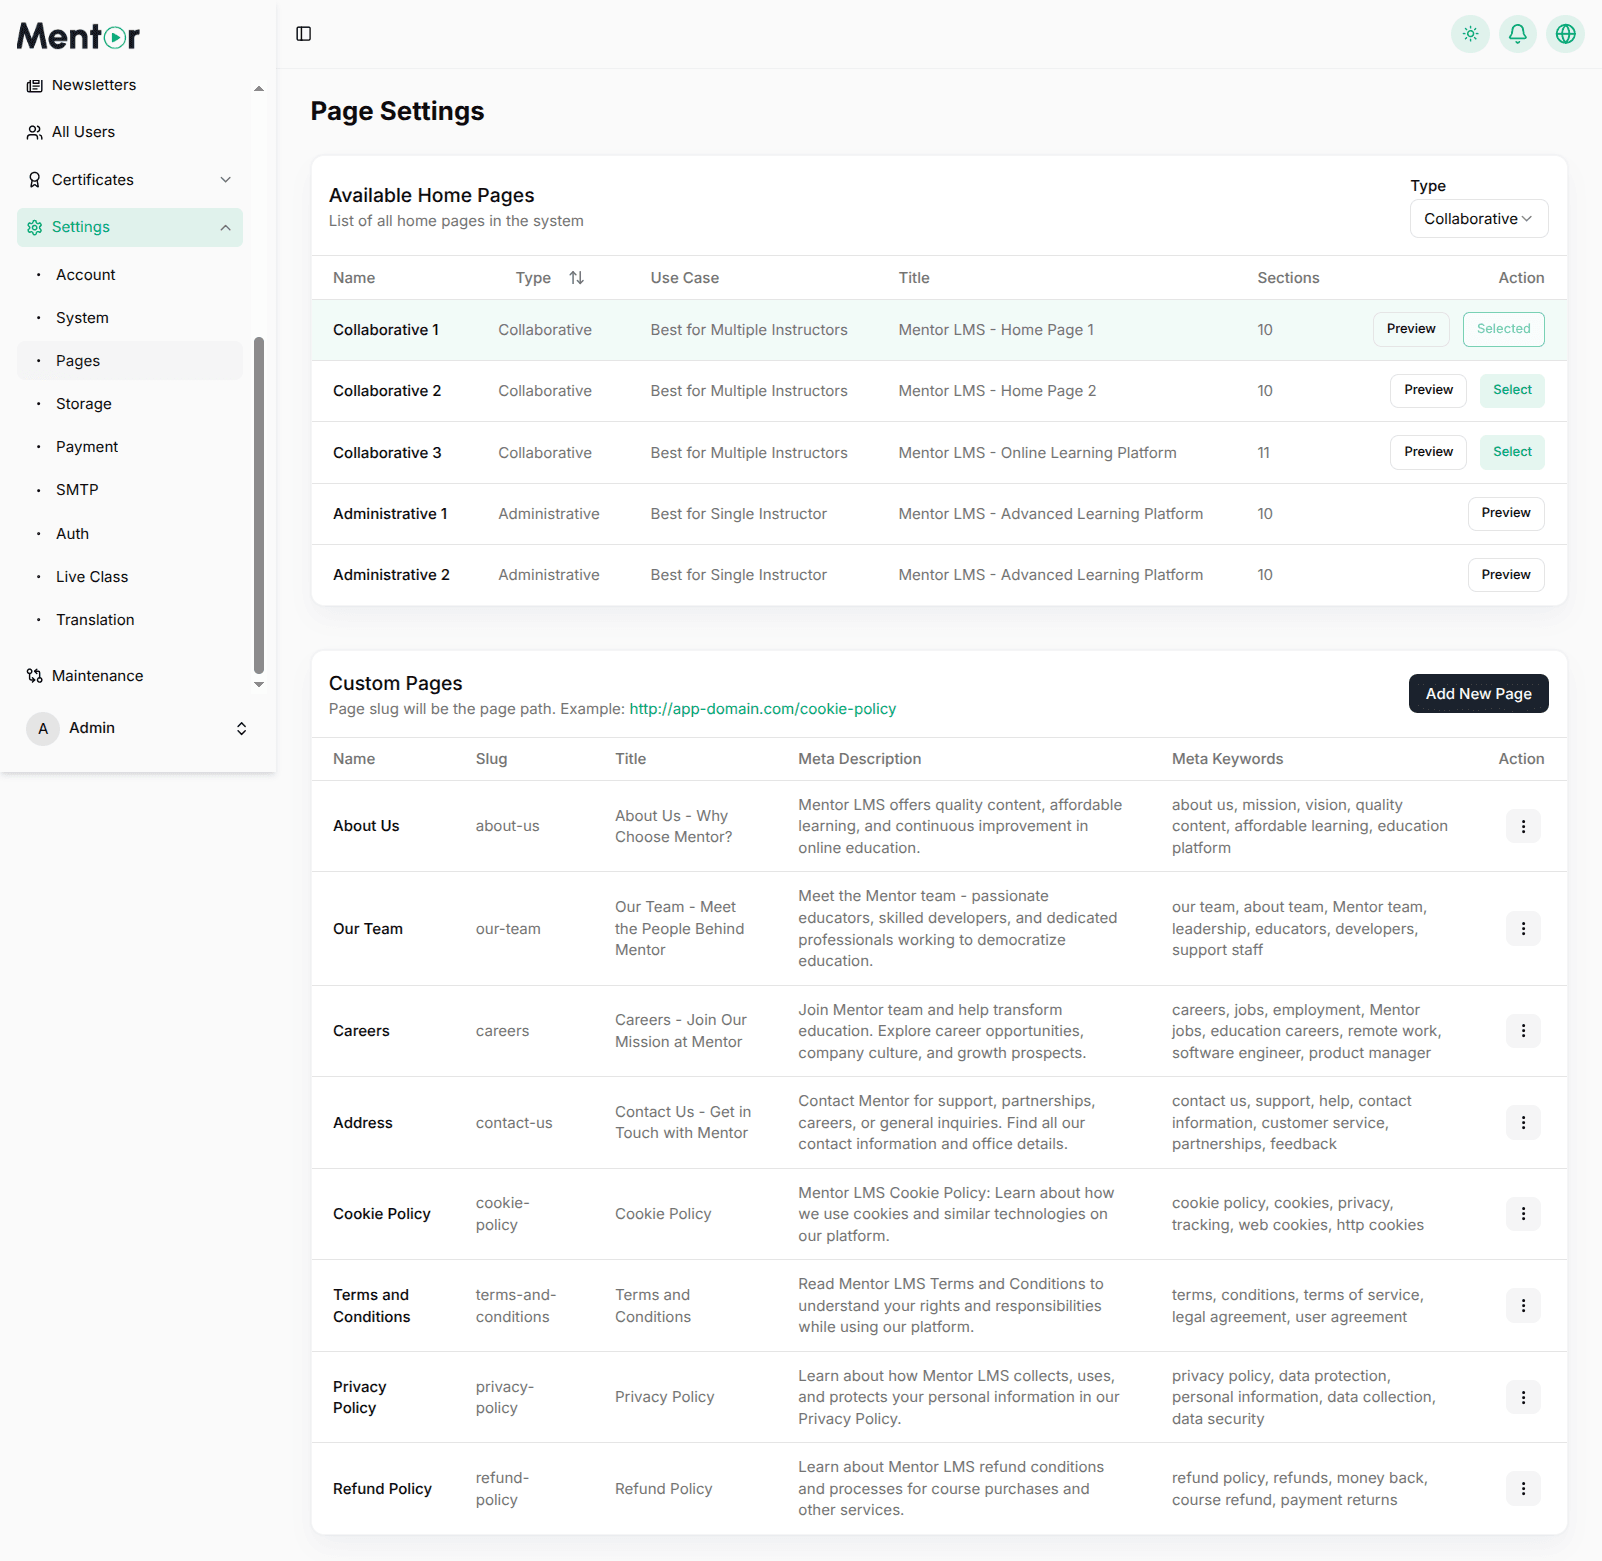Click the All Users sidebar icon
The height and width of the screenshot is (1561, 1602).
pyautogui.click(x=34, y=131)
